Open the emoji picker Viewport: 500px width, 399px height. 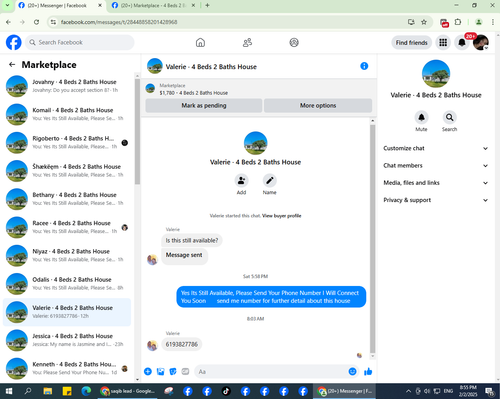pos(352,371)
